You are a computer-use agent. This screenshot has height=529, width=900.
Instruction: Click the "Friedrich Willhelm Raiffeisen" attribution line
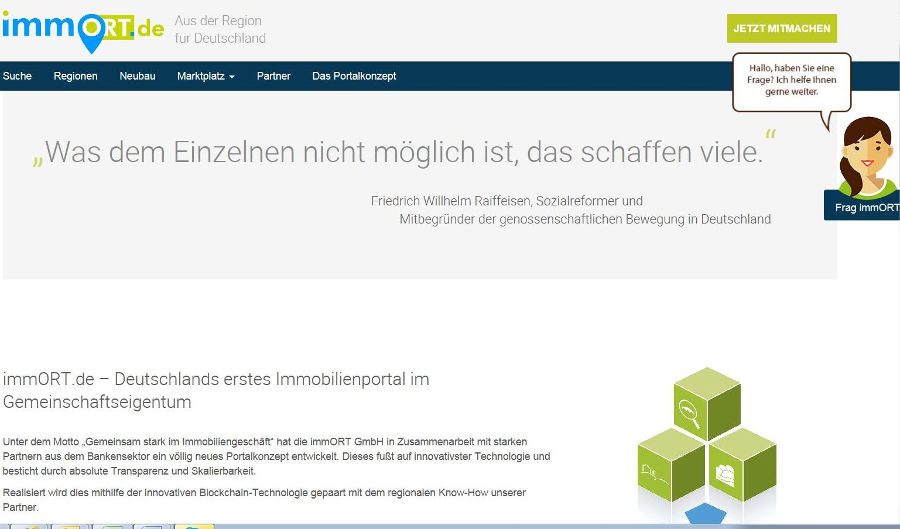tap(507, 201)
